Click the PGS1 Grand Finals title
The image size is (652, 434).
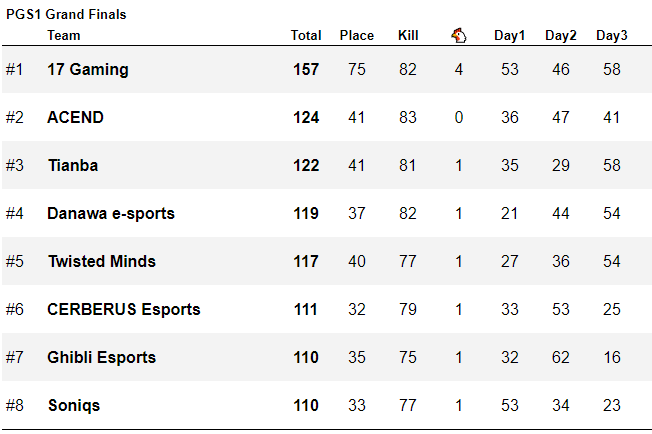pos(66,15)
